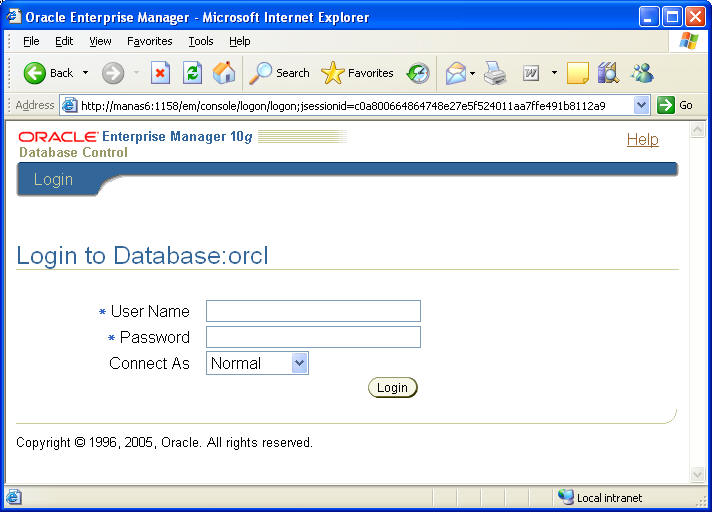Screen dimensions: 712x512
Task: Open the View menu
Action: [100, 41]
